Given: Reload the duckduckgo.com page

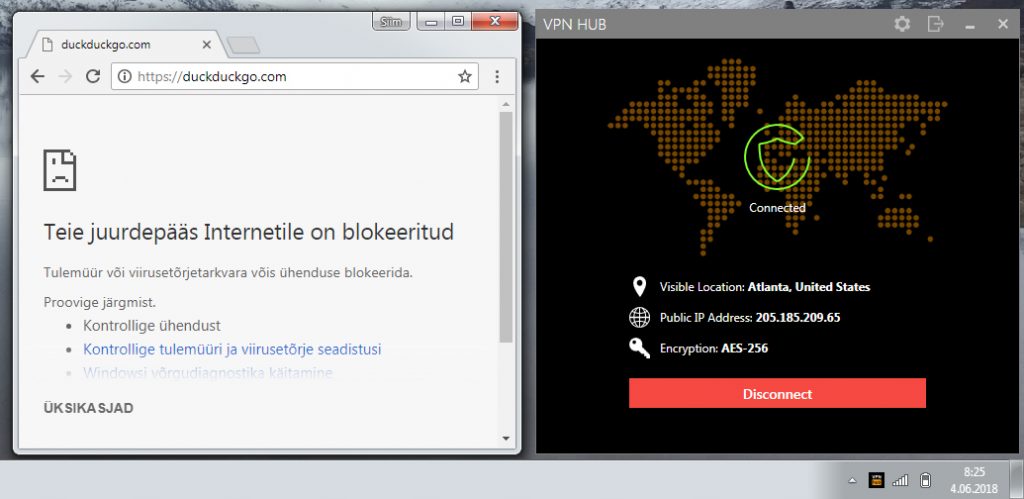Looking at the screenshot, I should (93, 77).
